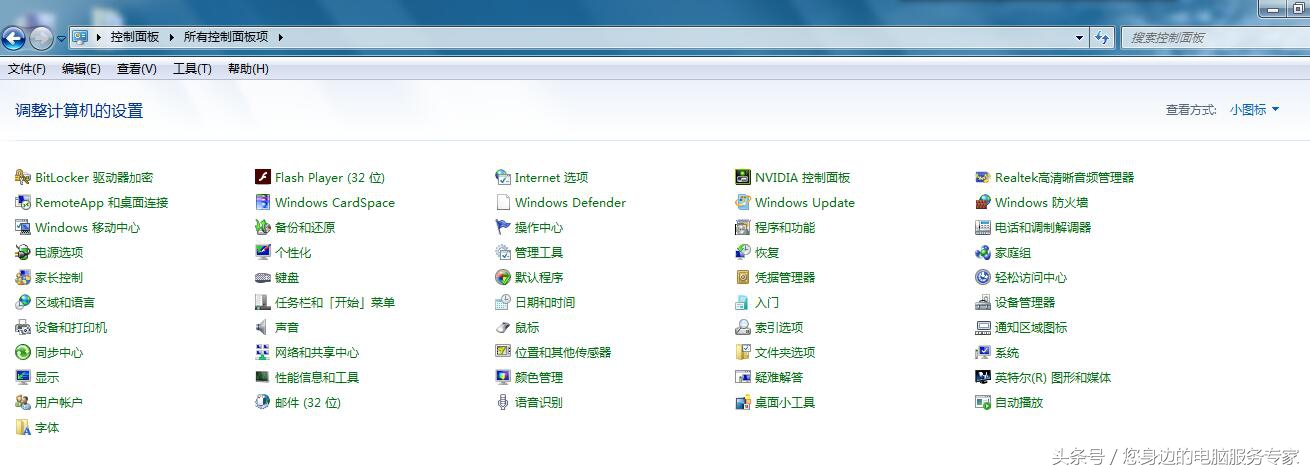Open the 电话和调制解调器 link

[1043, 227]
